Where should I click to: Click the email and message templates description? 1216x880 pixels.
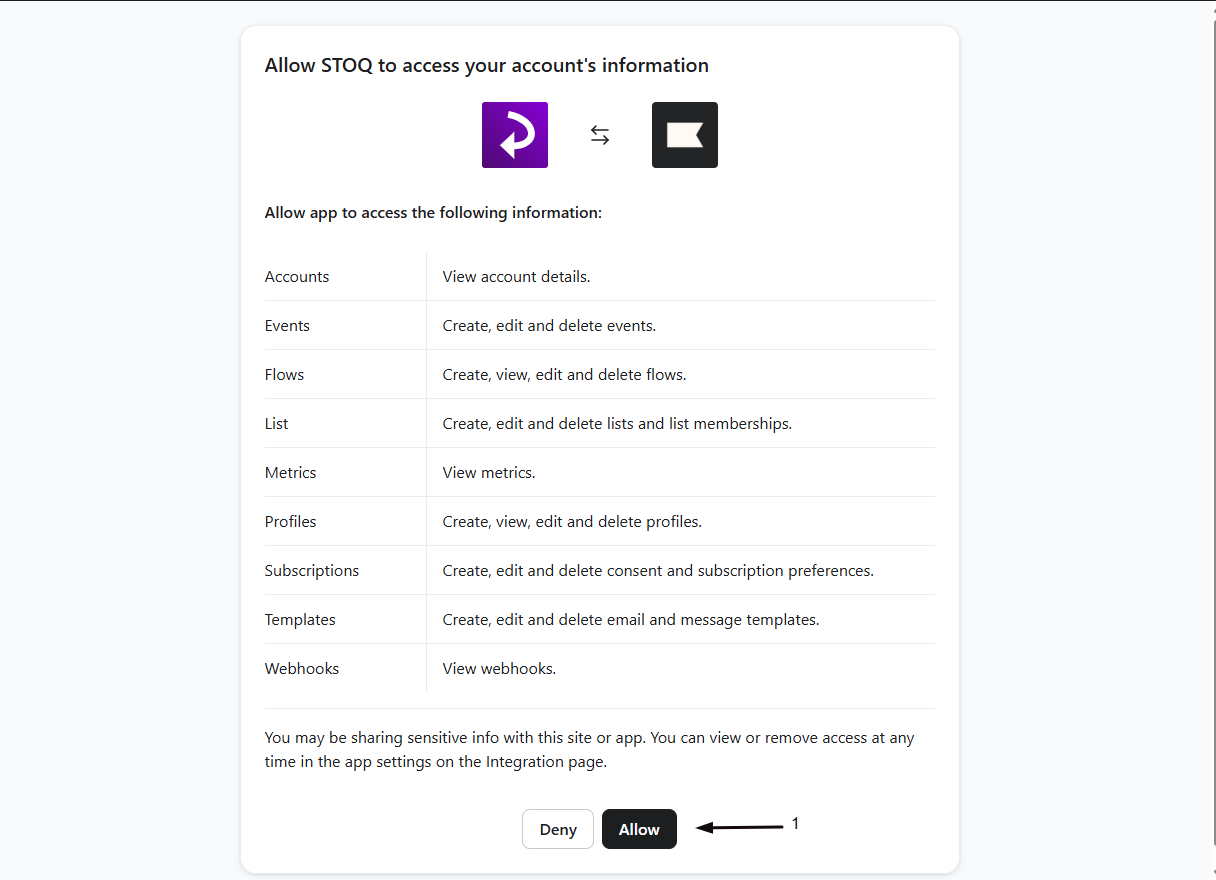pos(631,620)
